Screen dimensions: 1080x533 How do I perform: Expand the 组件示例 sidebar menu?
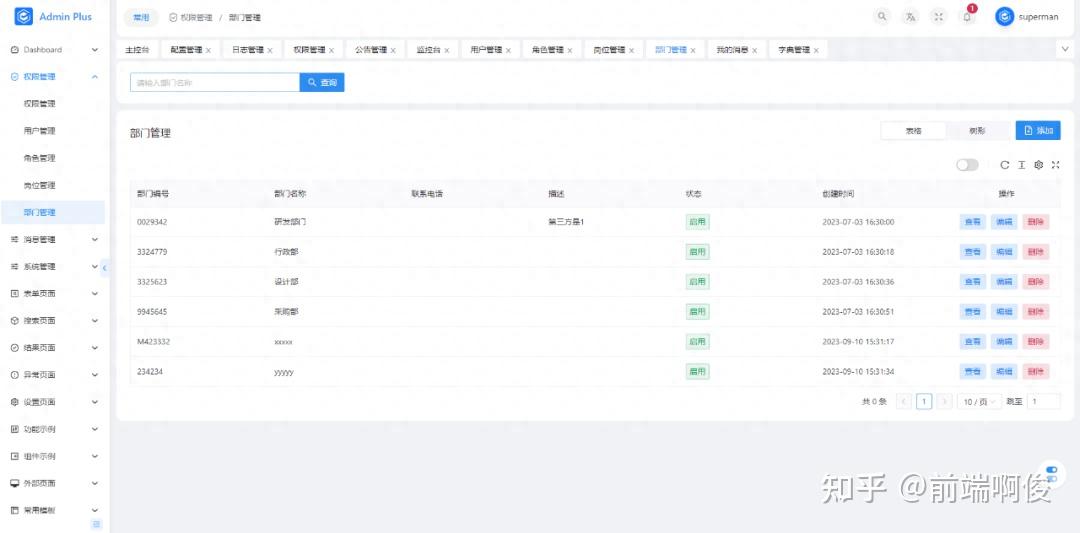[52, 456]
